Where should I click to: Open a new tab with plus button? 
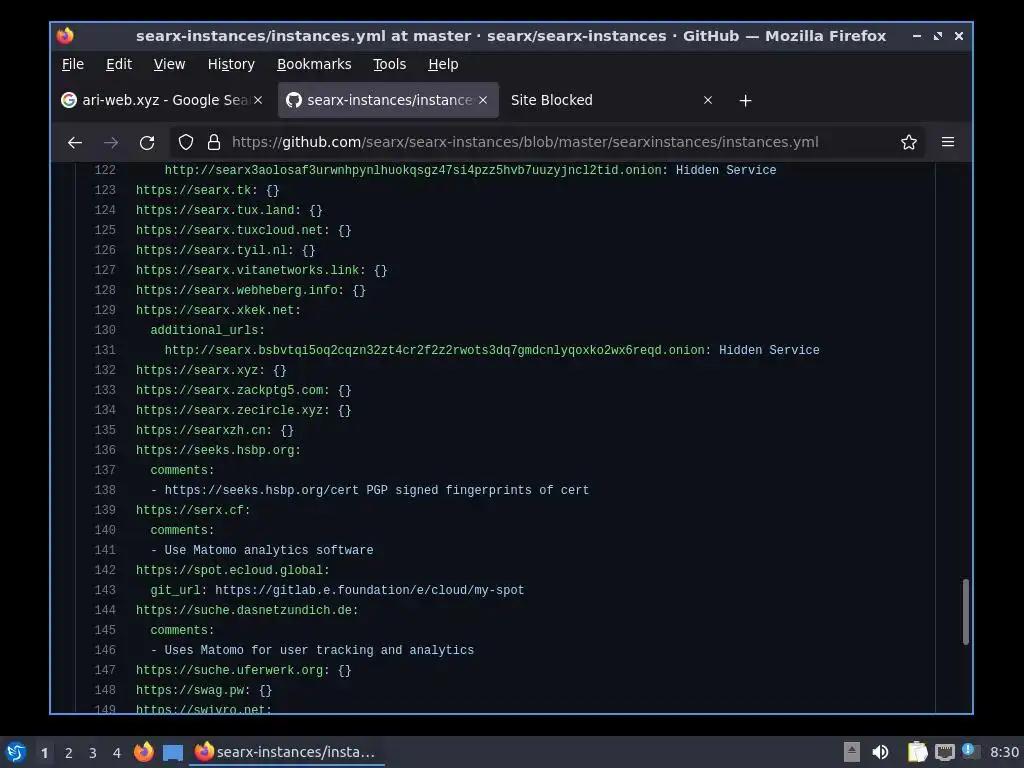point(745,101)
